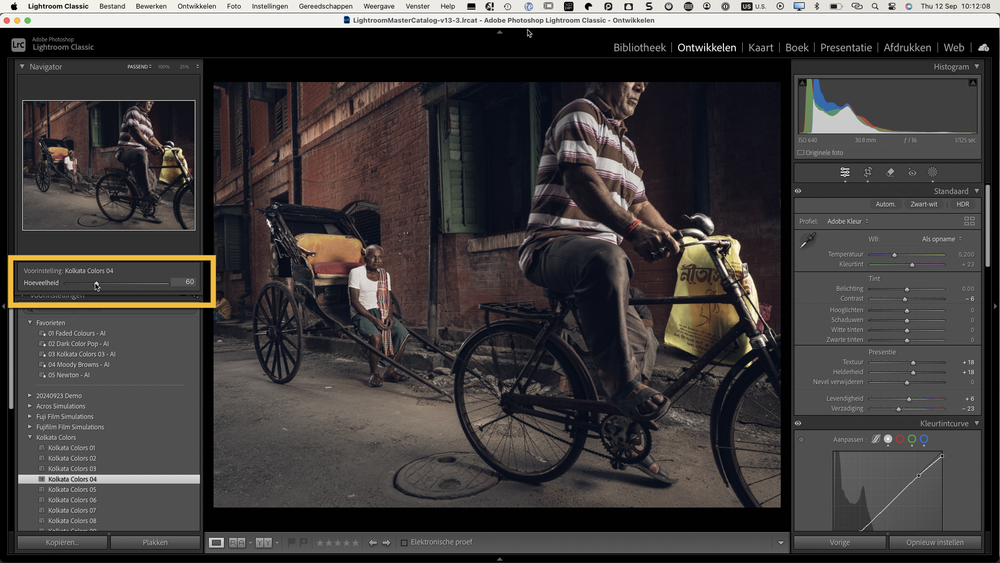Switch to loupe view mode
Screen dimensions: 1000x563
coord(216,543)
